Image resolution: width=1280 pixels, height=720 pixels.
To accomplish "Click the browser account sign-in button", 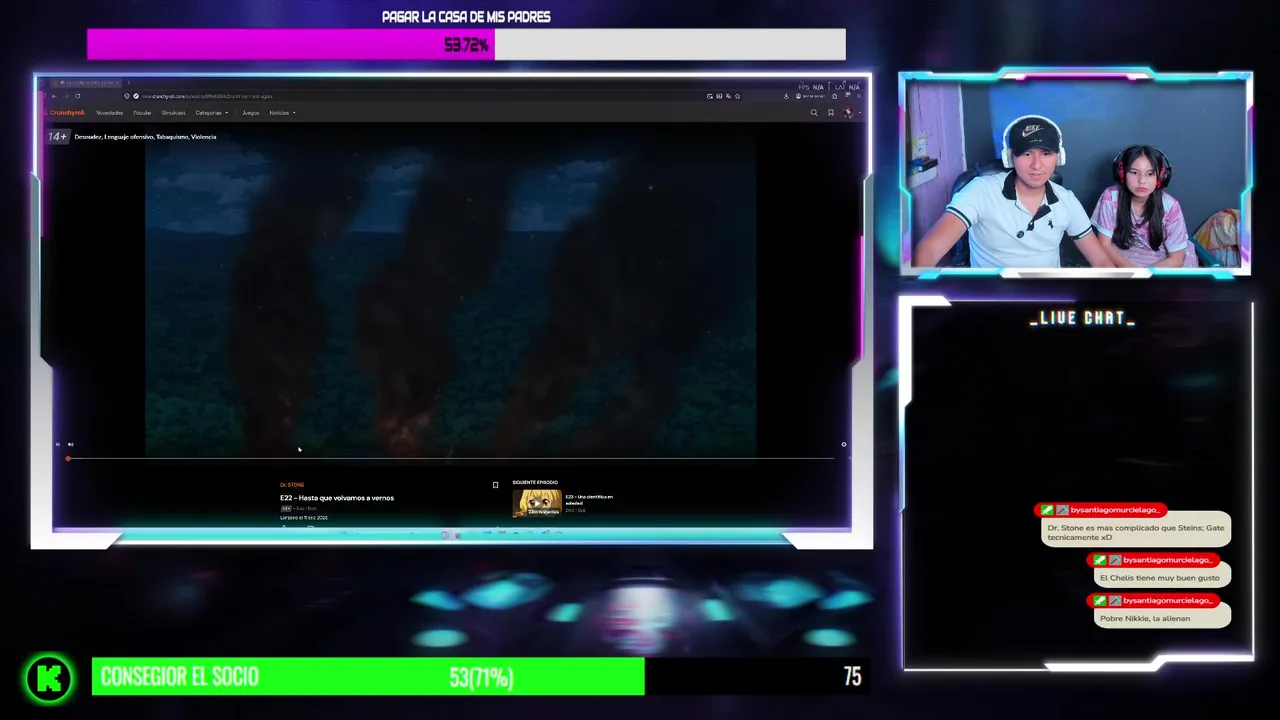I will point(810,96).
